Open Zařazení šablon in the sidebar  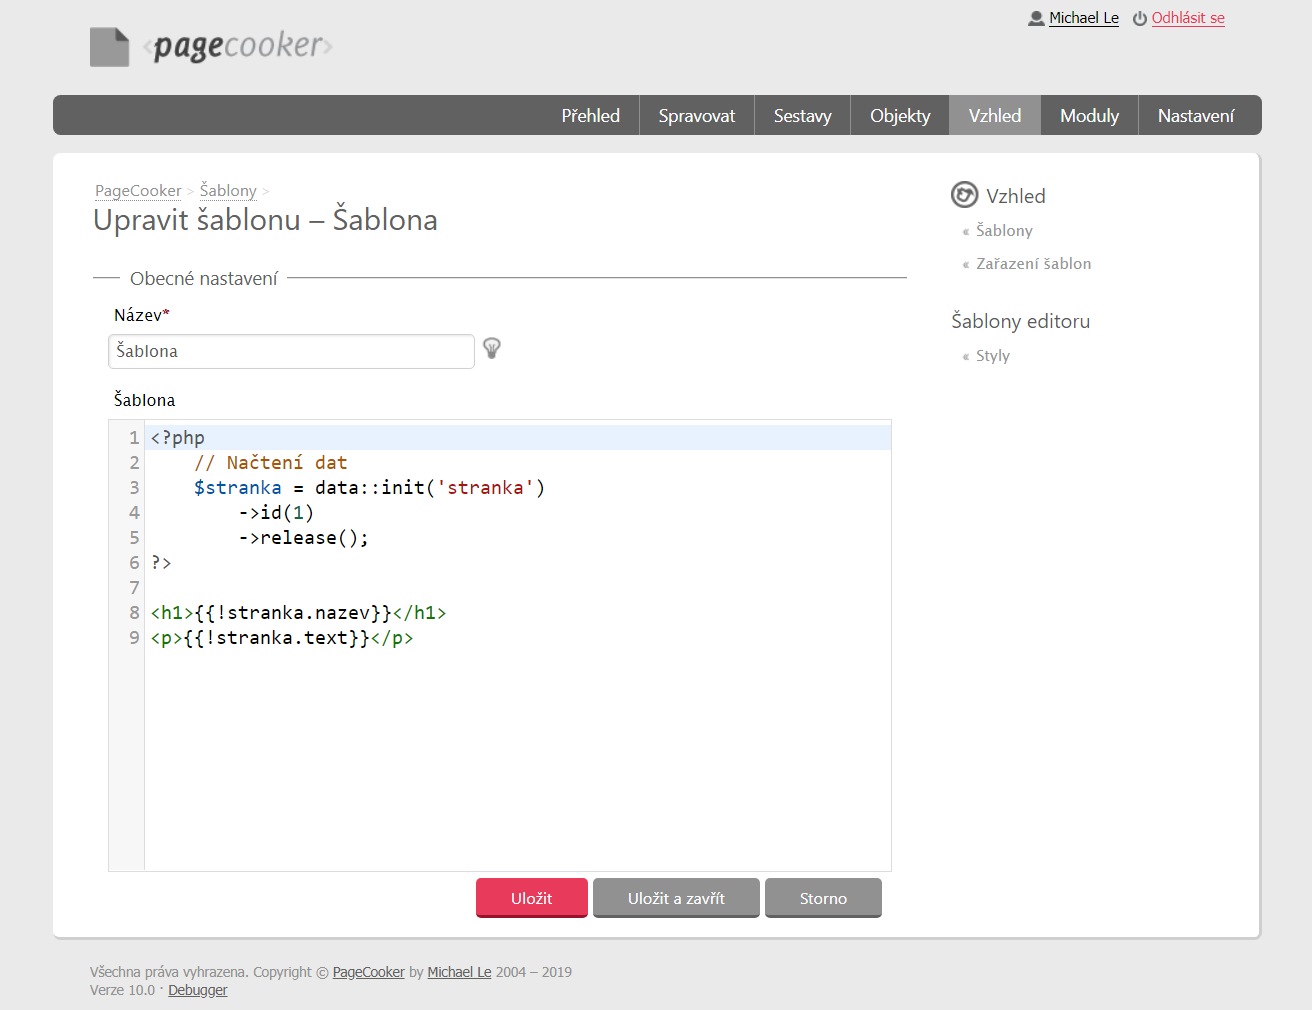(x=1033, y=264)
